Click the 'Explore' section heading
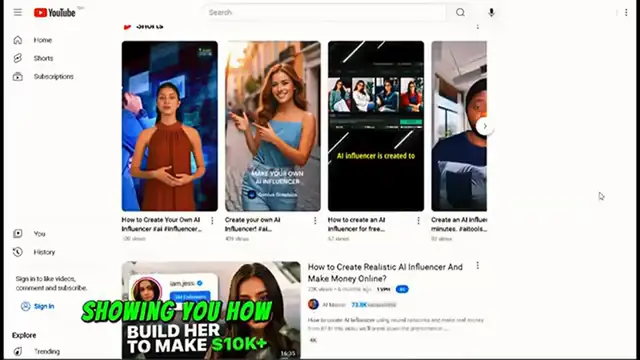Viewport: 640px width, 360px height. (24, 335)
